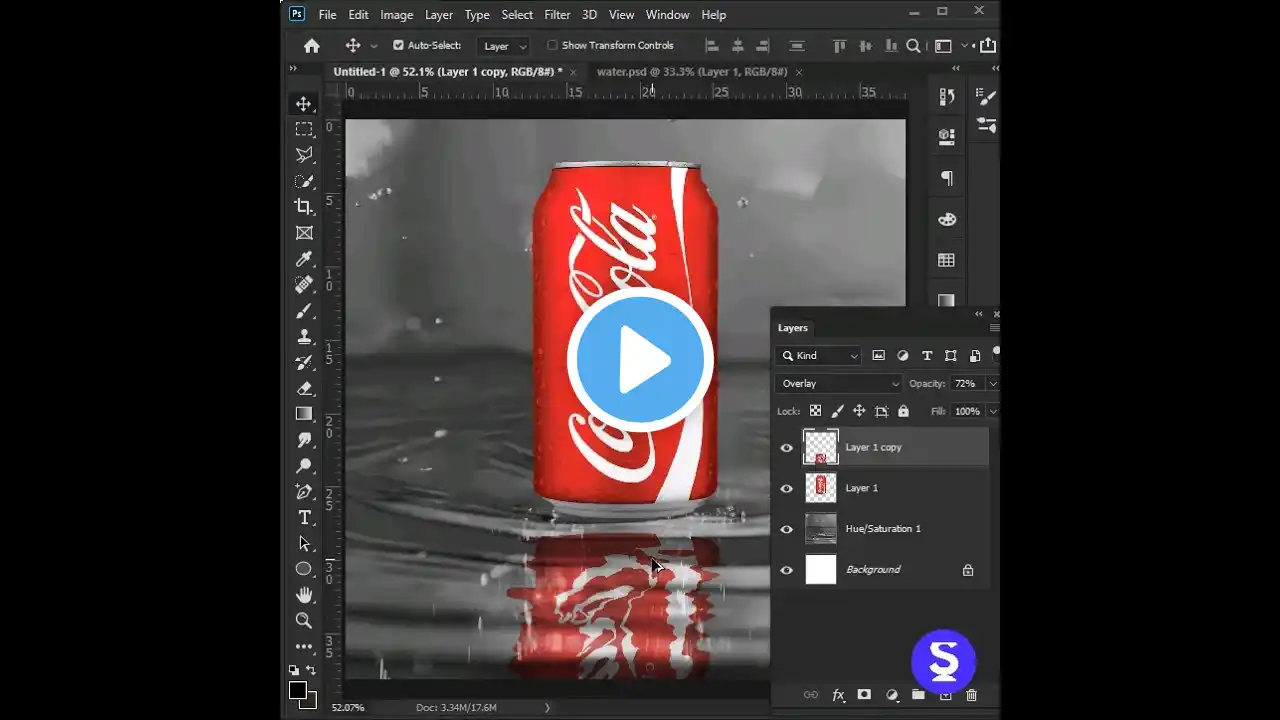The height and width of the screenshot is (720, 1280).
Task: Select the Type tool
Action: tap(304, 517)
